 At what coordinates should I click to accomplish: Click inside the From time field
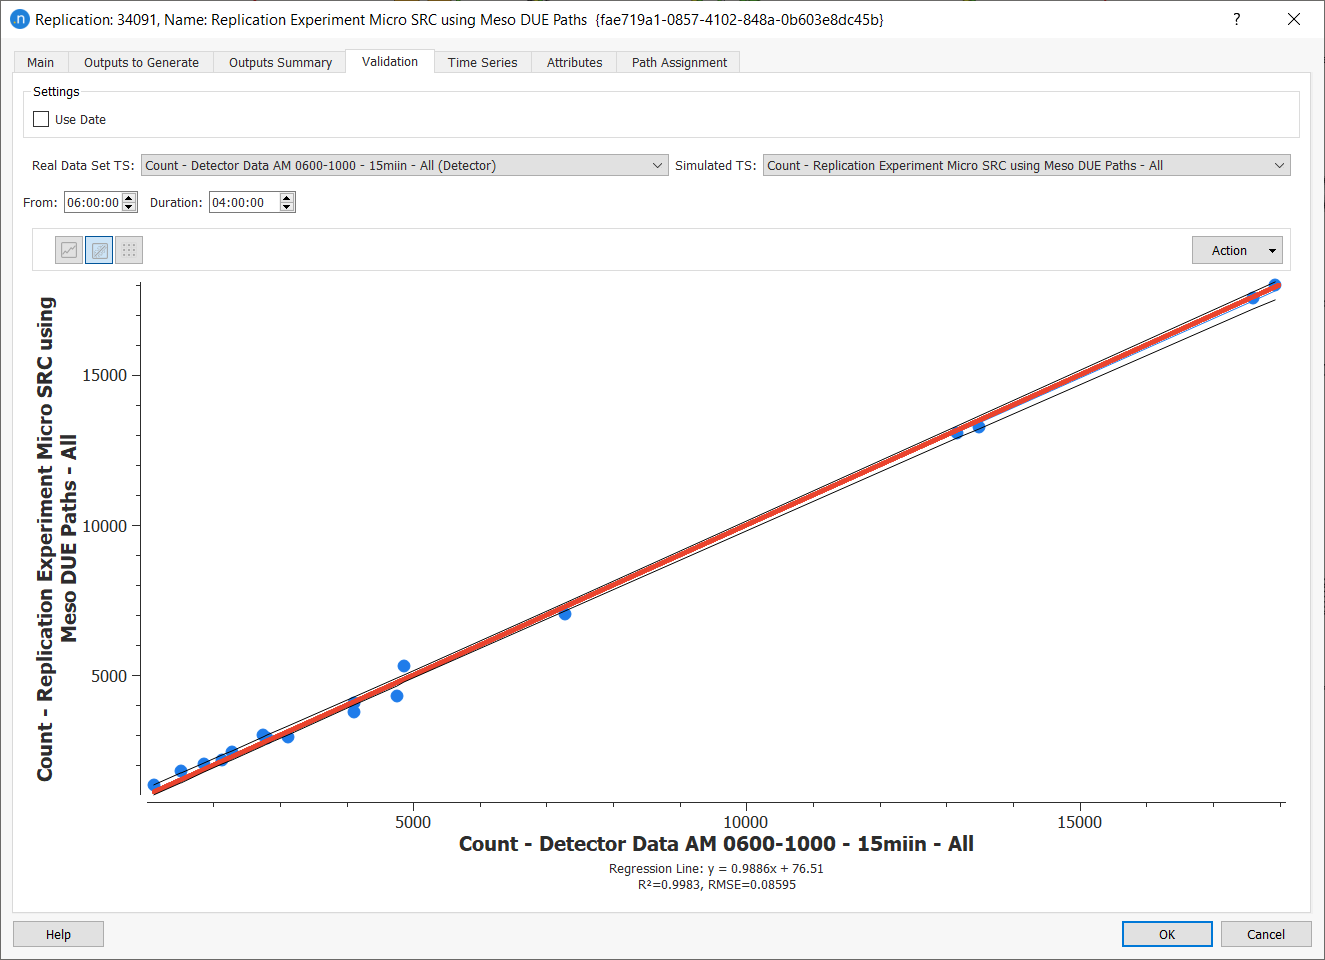(93, 203)
